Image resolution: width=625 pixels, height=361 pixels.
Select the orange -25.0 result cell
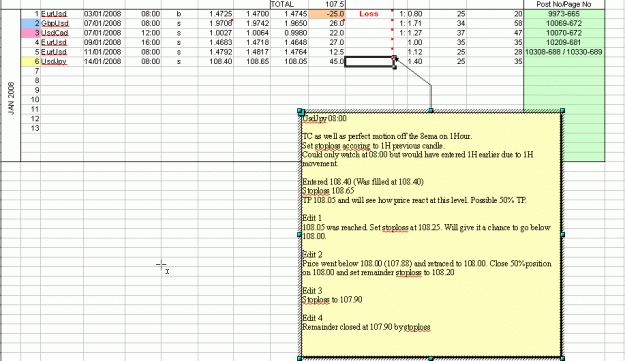click(327, 14)
